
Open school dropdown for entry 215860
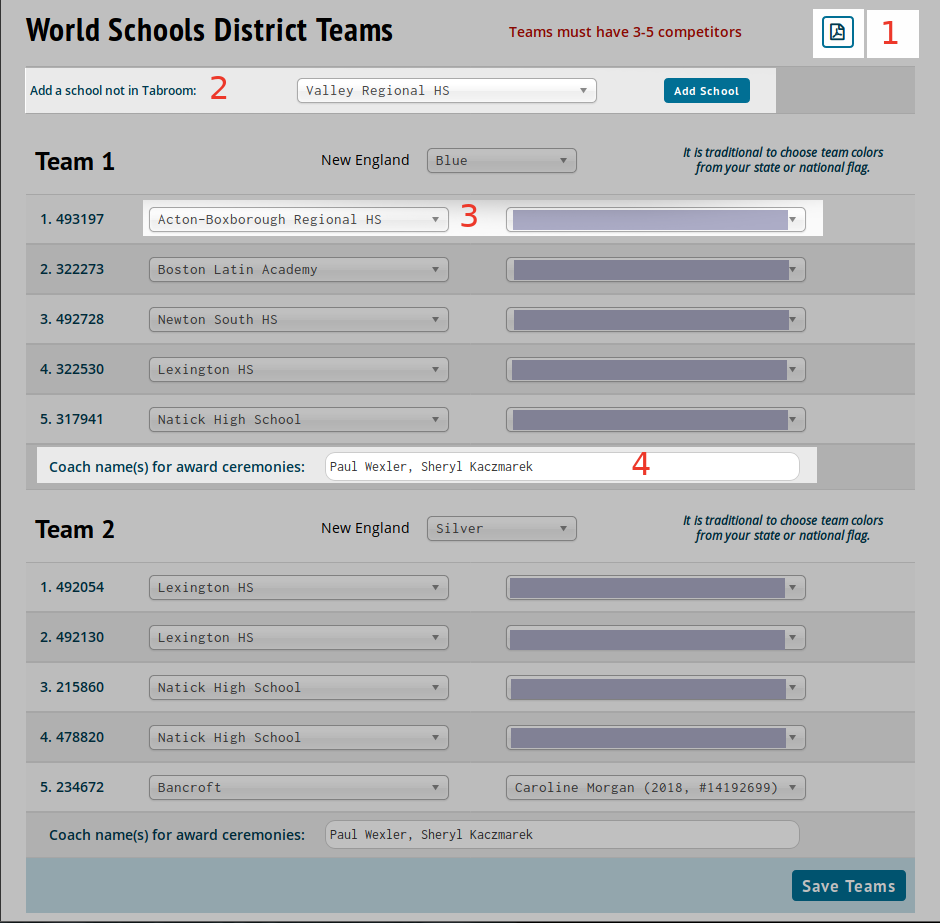click(298, 687)
